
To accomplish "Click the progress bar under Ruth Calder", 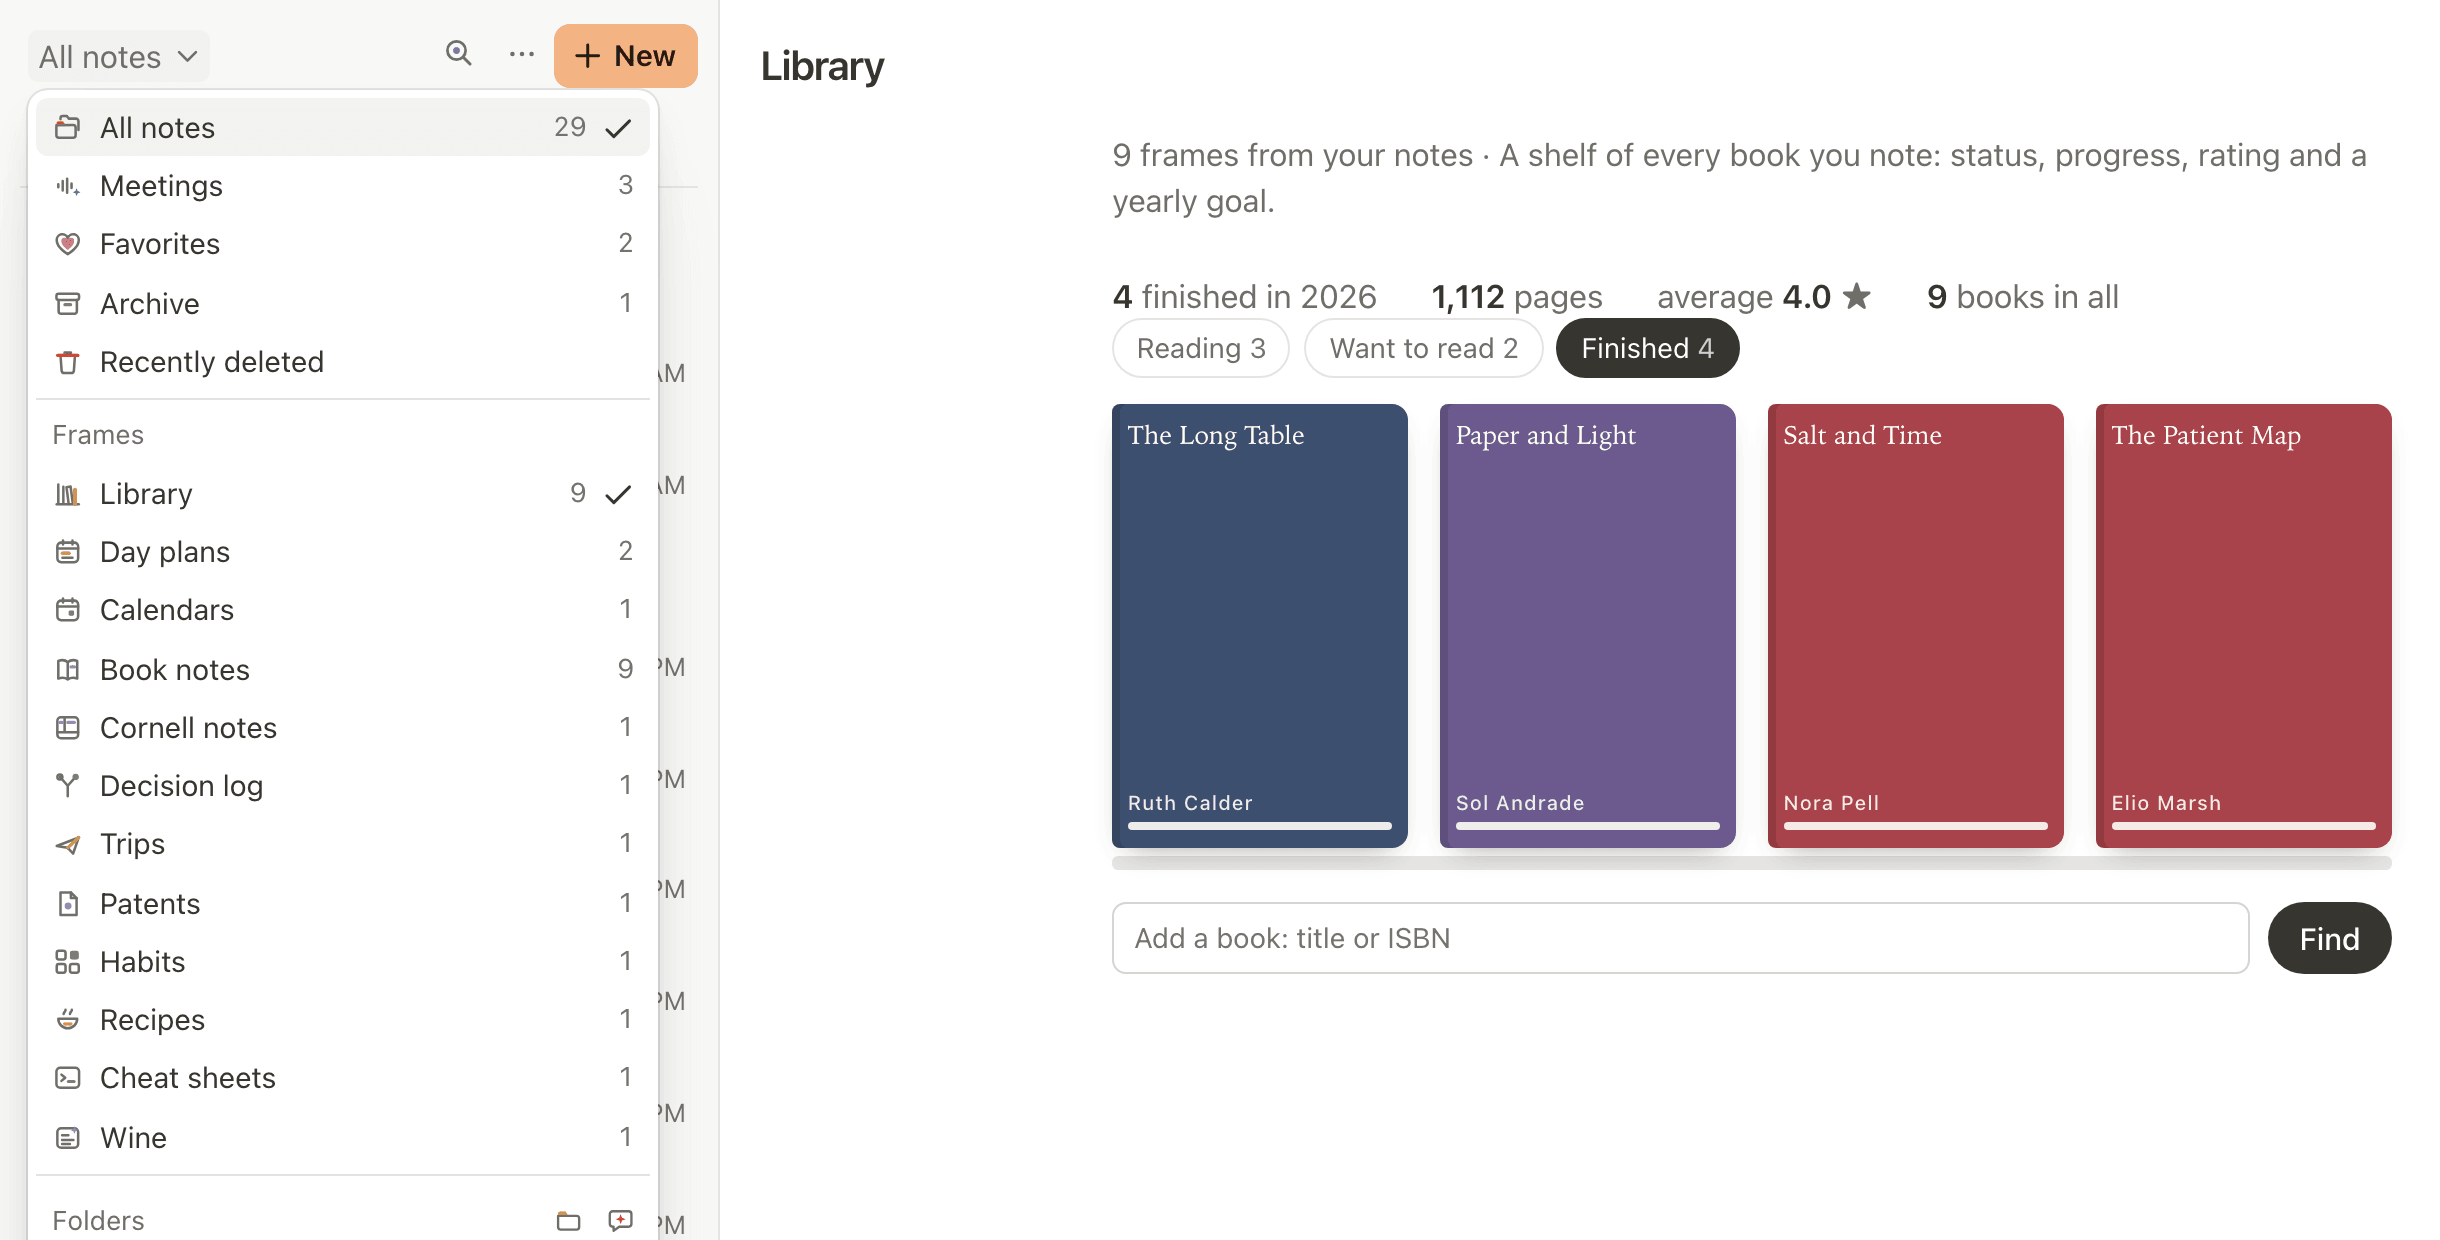I will tap(1260, 826).
